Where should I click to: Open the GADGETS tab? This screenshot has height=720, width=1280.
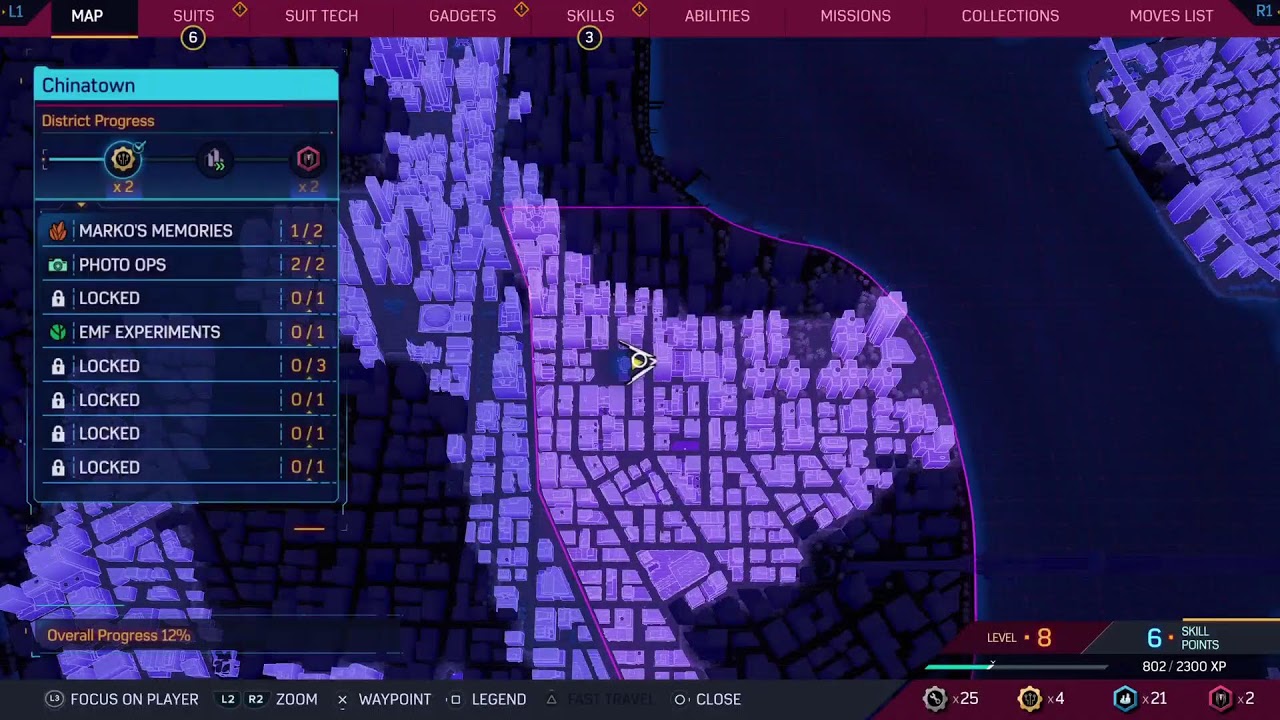tap(462, 16)
